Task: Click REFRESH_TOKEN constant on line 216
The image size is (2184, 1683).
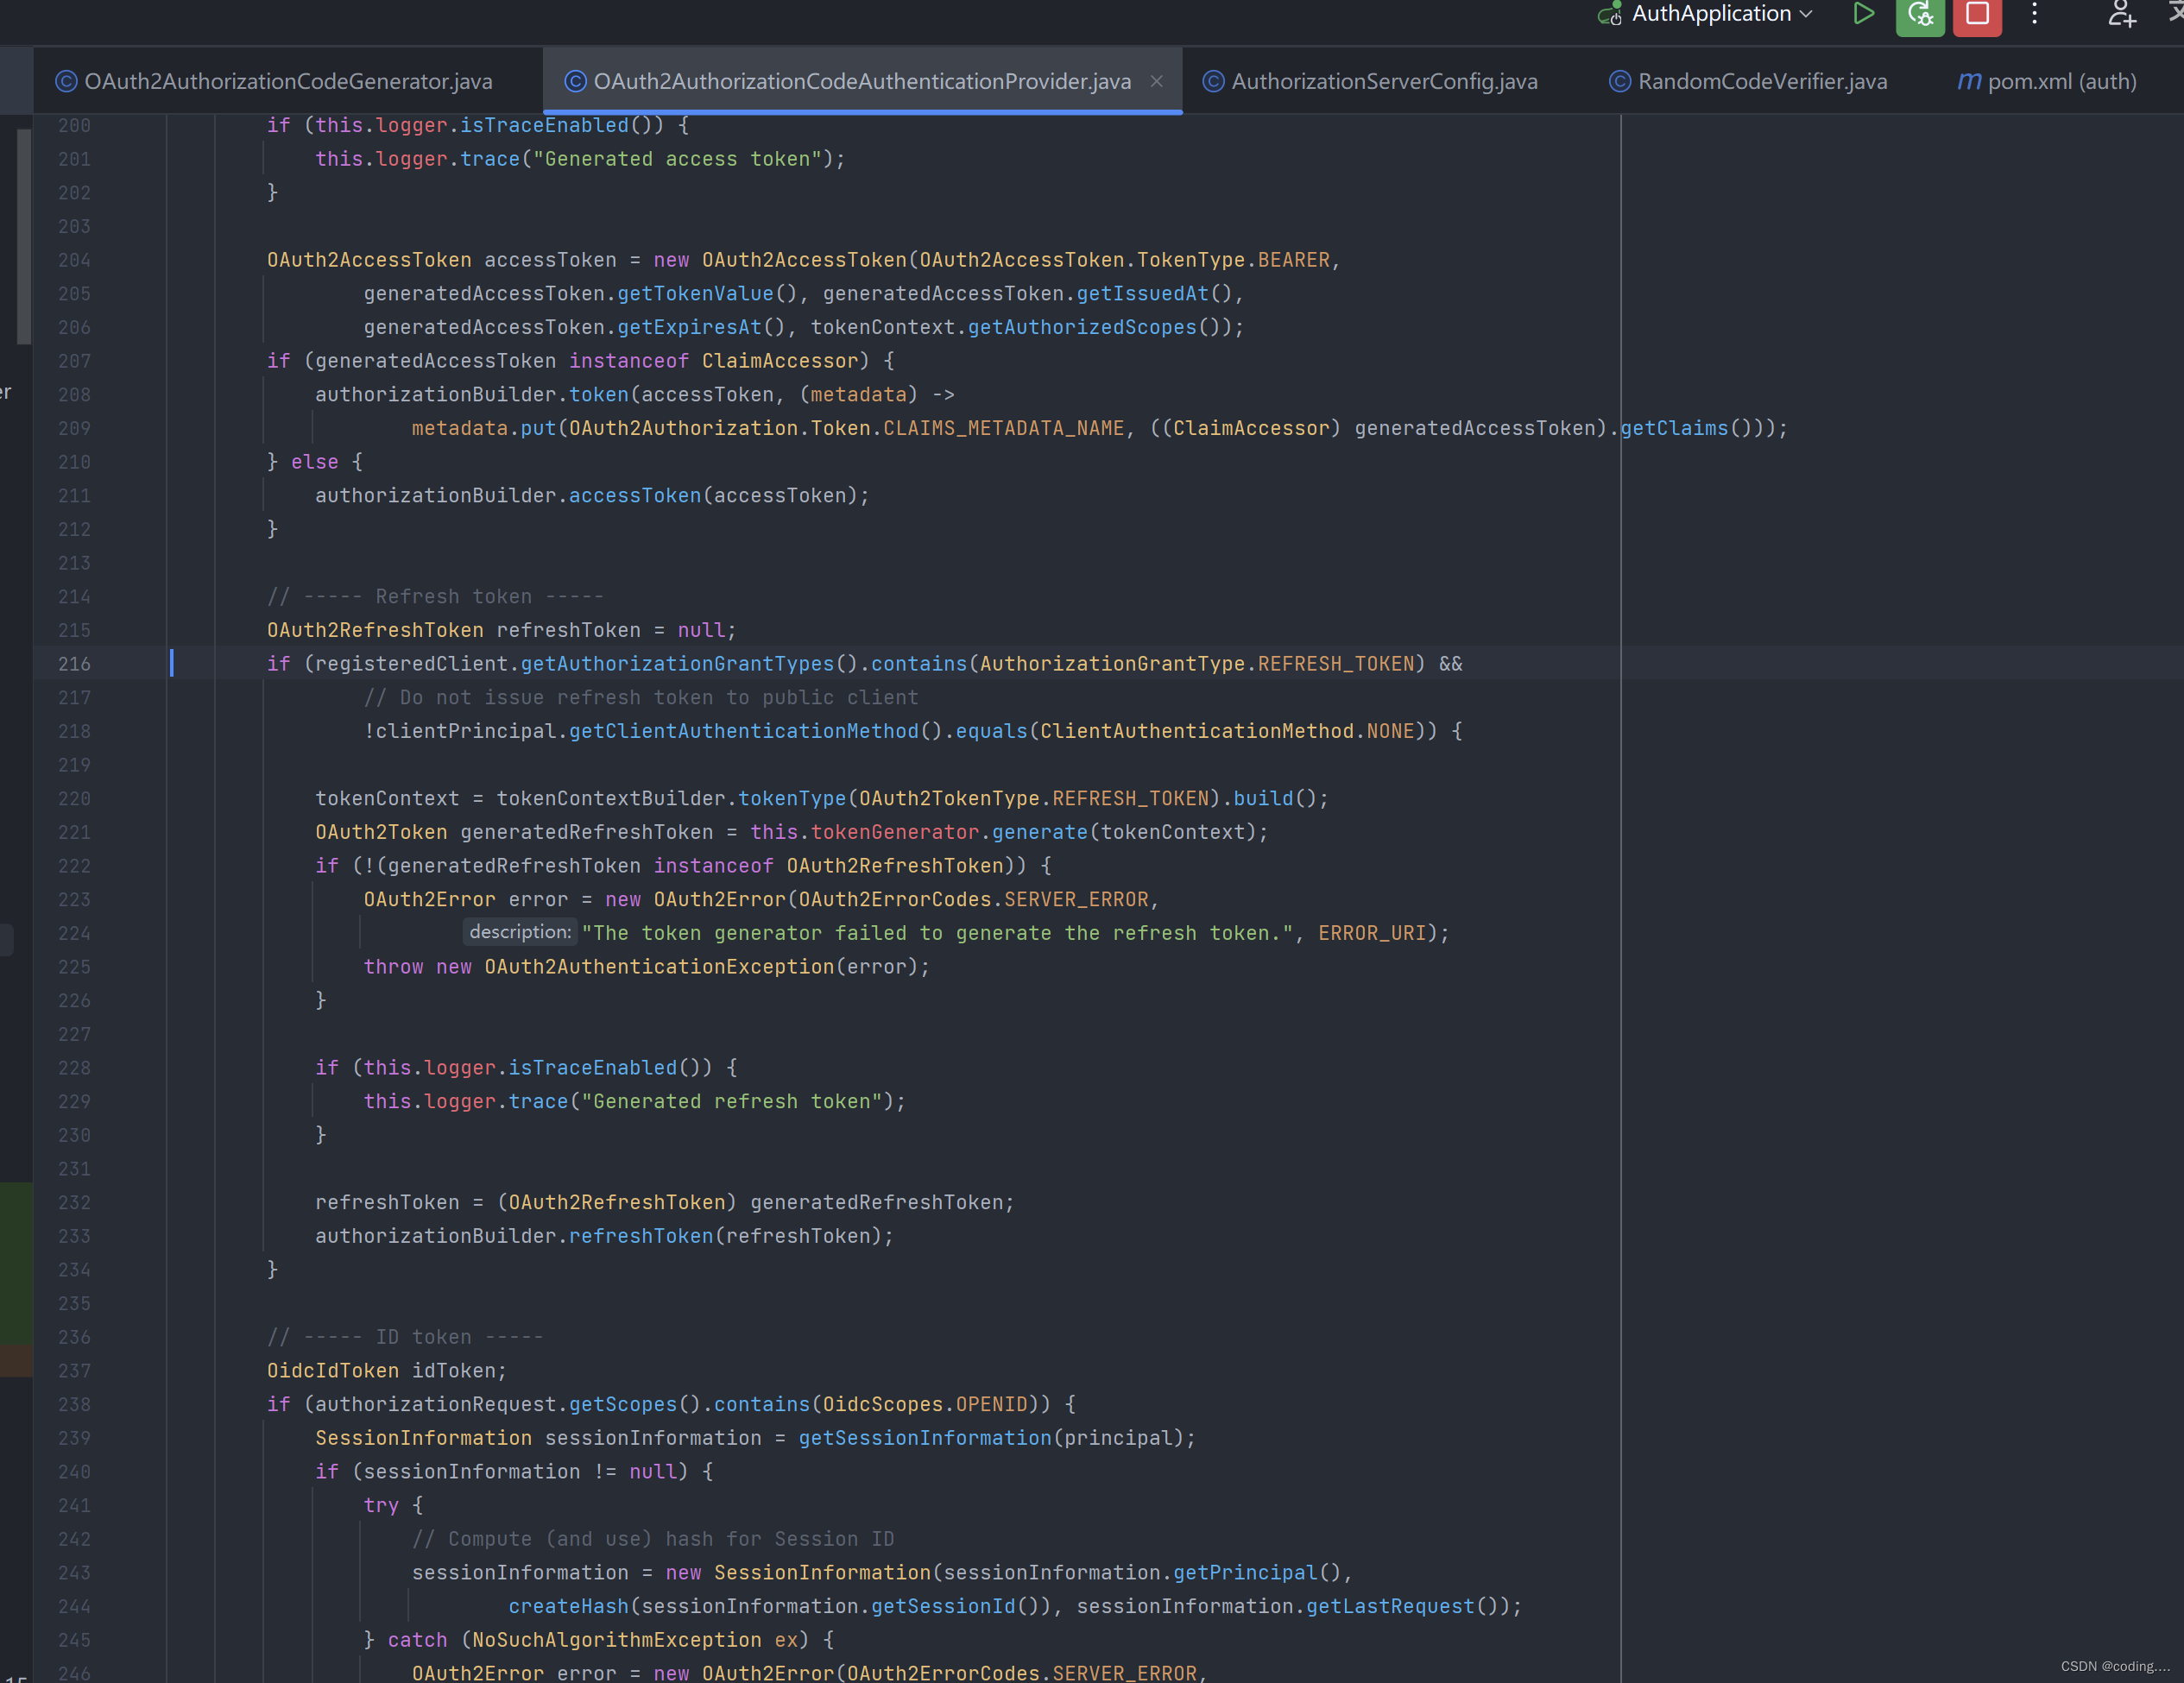Action: point(1336,664)
